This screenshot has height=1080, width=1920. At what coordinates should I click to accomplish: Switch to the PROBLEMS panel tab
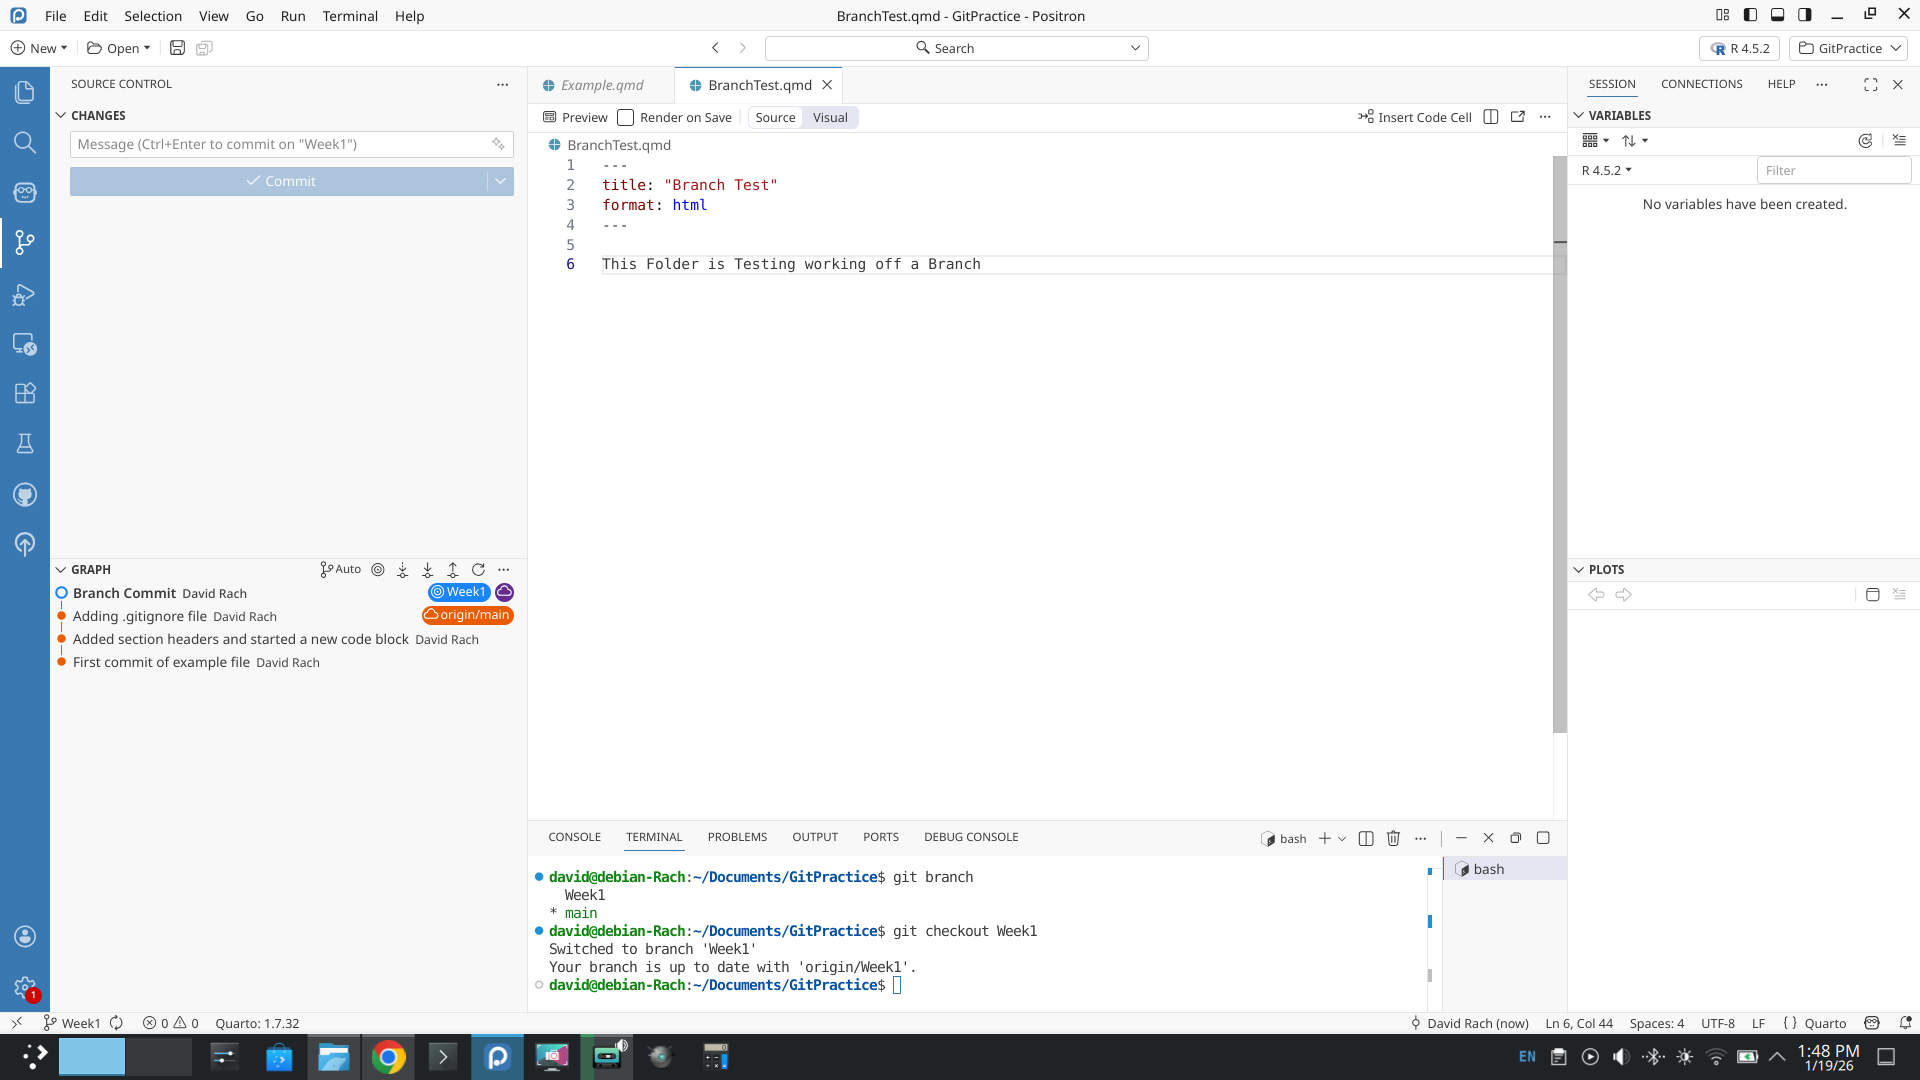coord(737,837)
